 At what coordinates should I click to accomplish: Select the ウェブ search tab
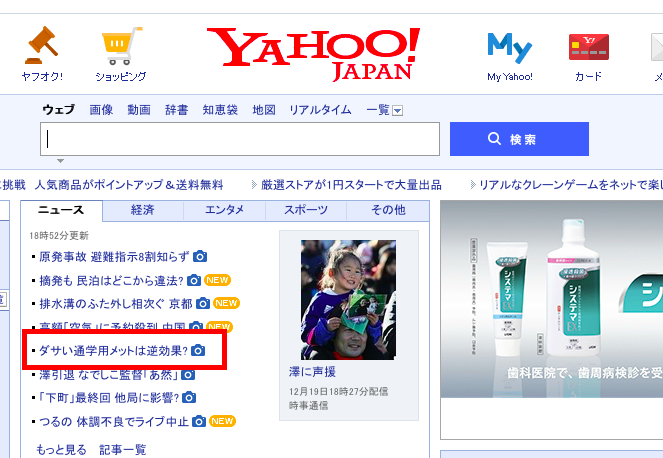click(58, 110)
